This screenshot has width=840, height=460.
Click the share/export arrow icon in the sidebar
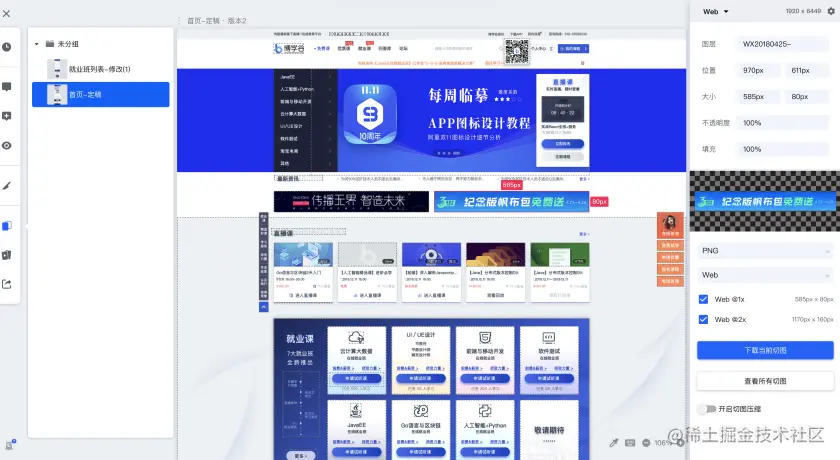pyautogui.click(x=6, y=284)
